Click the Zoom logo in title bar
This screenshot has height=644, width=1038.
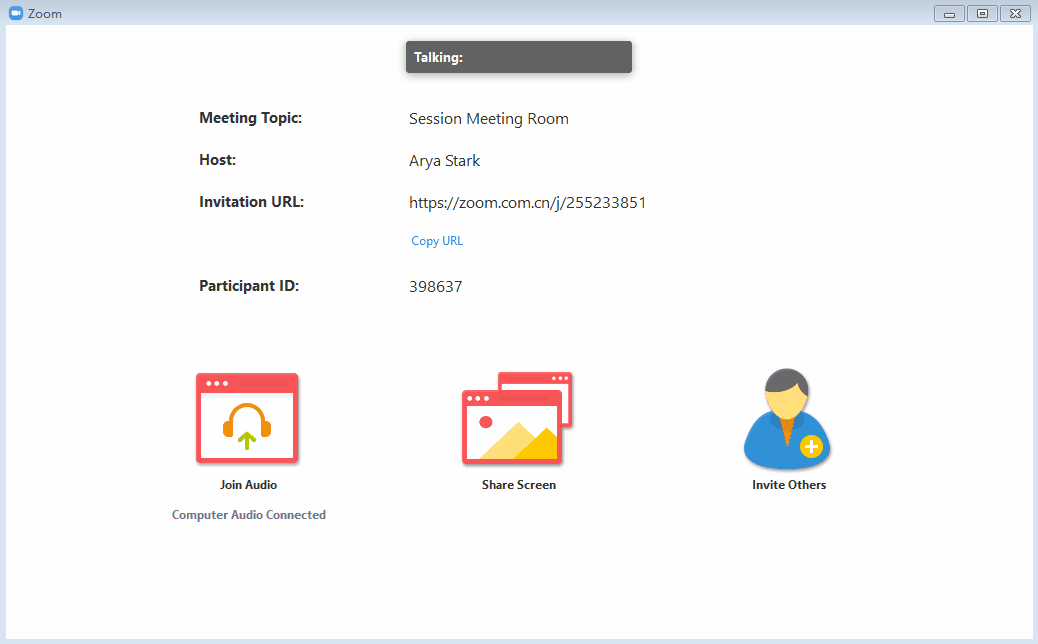(16, 13)
